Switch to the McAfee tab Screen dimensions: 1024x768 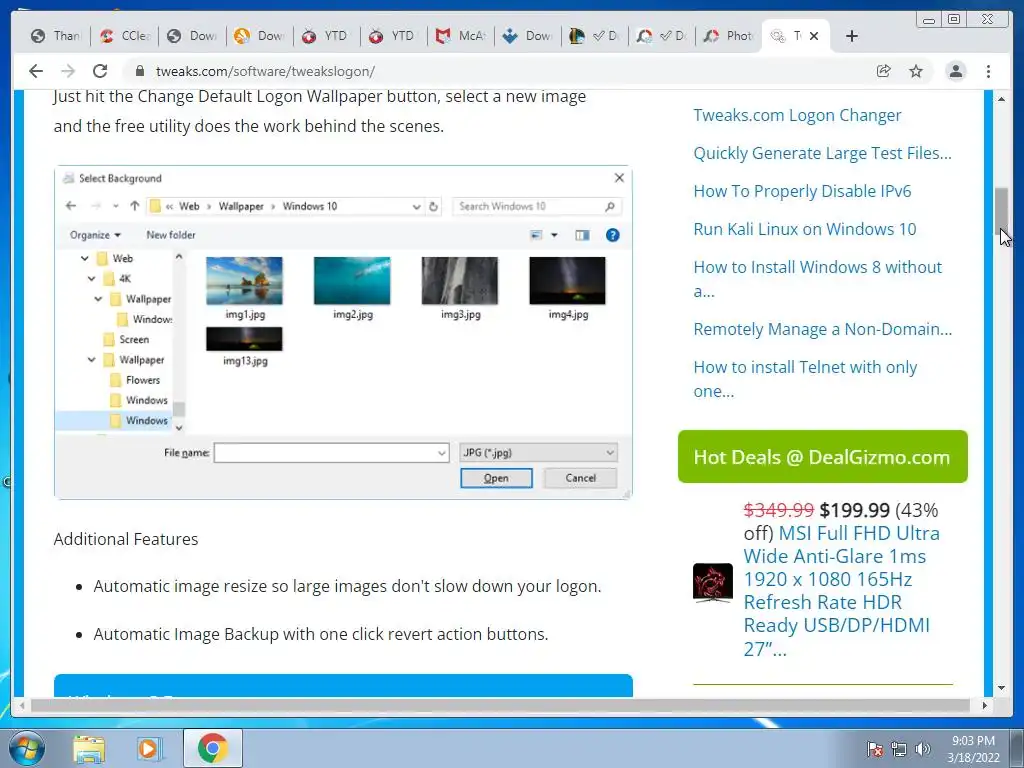pyautogui.click(x=460, y=36)
